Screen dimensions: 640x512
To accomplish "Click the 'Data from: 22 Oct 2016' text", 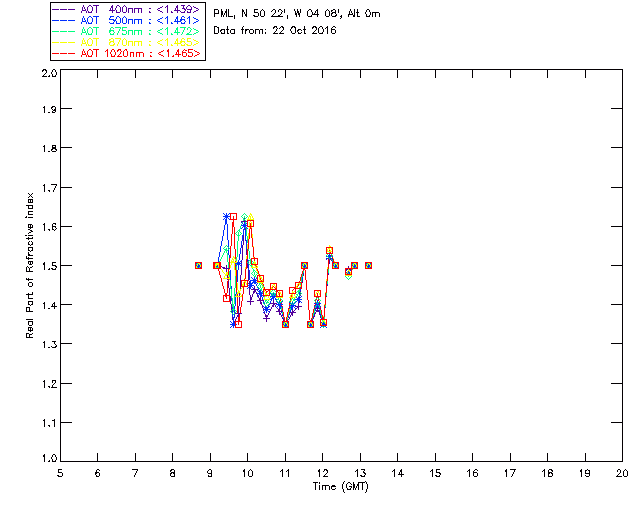I will click(x=275, y=30).
